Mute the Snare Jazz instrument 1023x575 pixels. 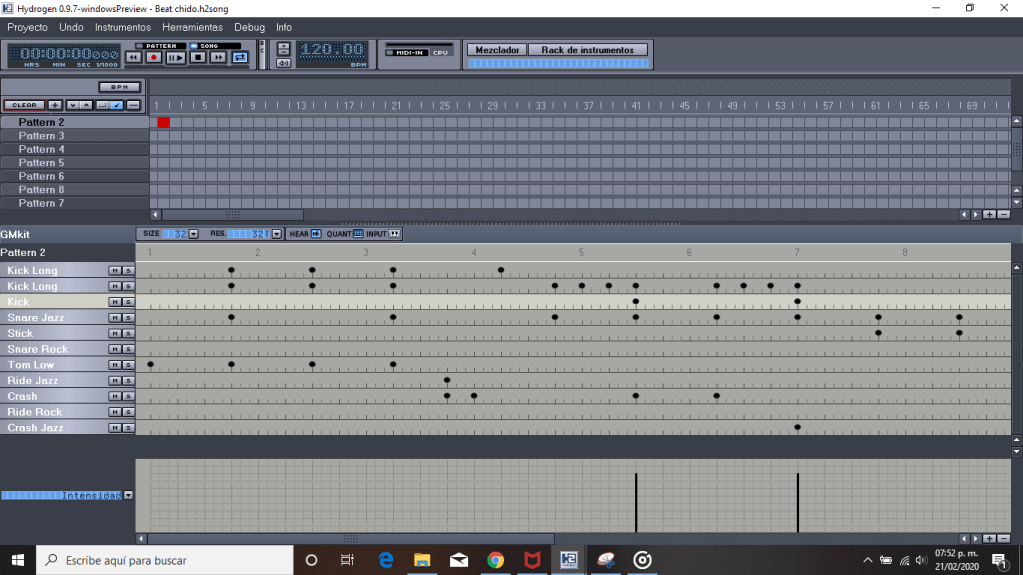(115, 318)
